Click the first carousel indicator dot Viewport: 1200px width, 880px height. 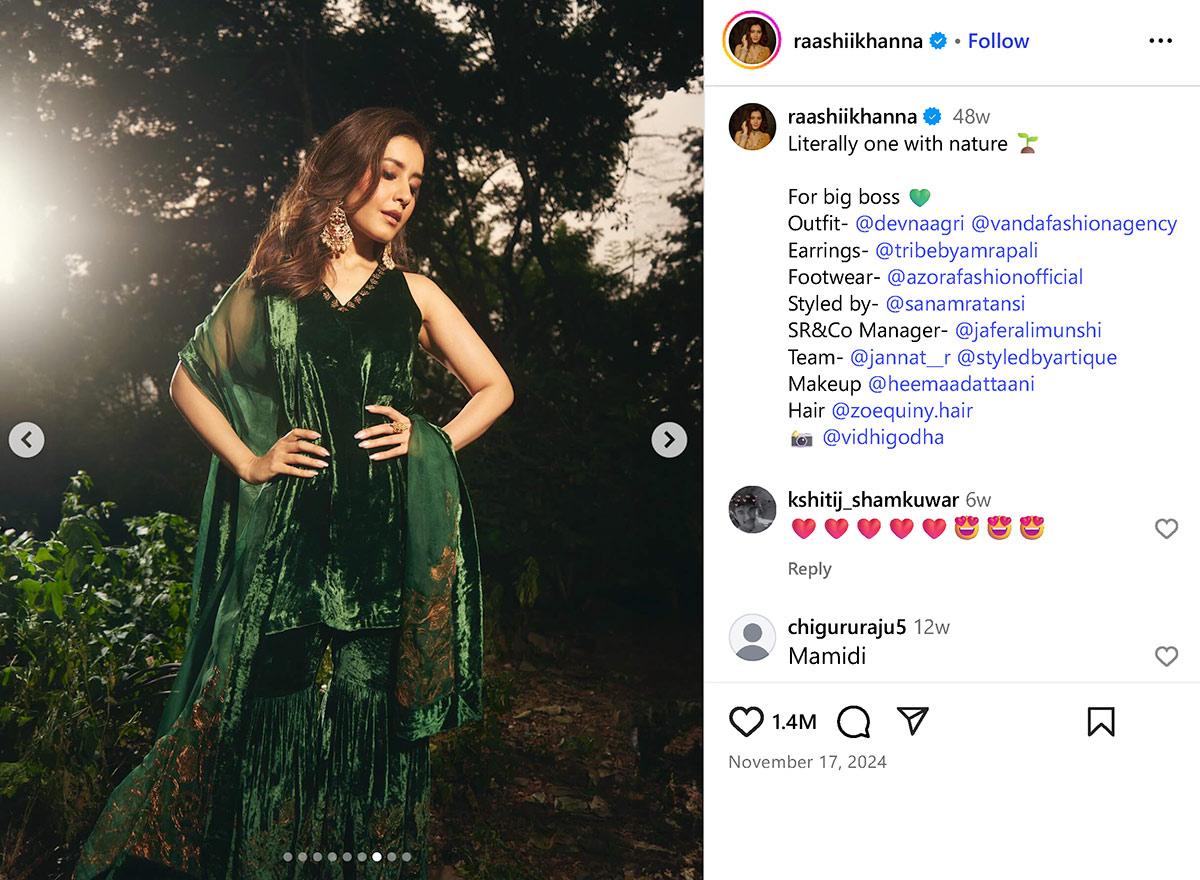click(x=288, y=857)
